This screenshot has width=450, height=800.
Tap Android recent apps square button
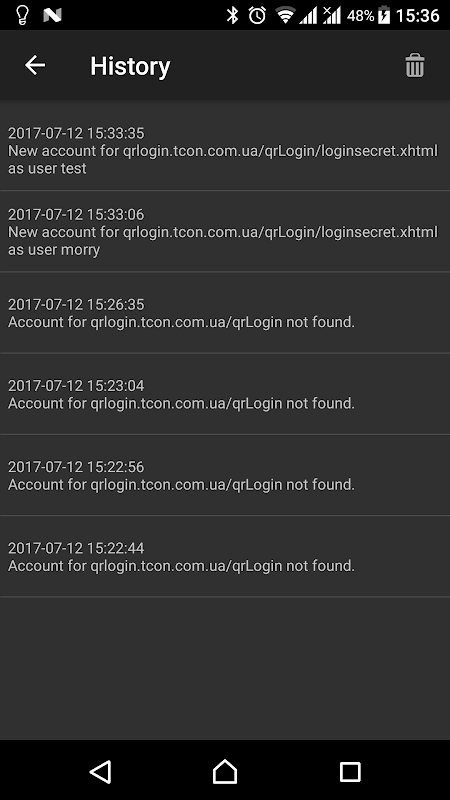[x=350, y=771]
